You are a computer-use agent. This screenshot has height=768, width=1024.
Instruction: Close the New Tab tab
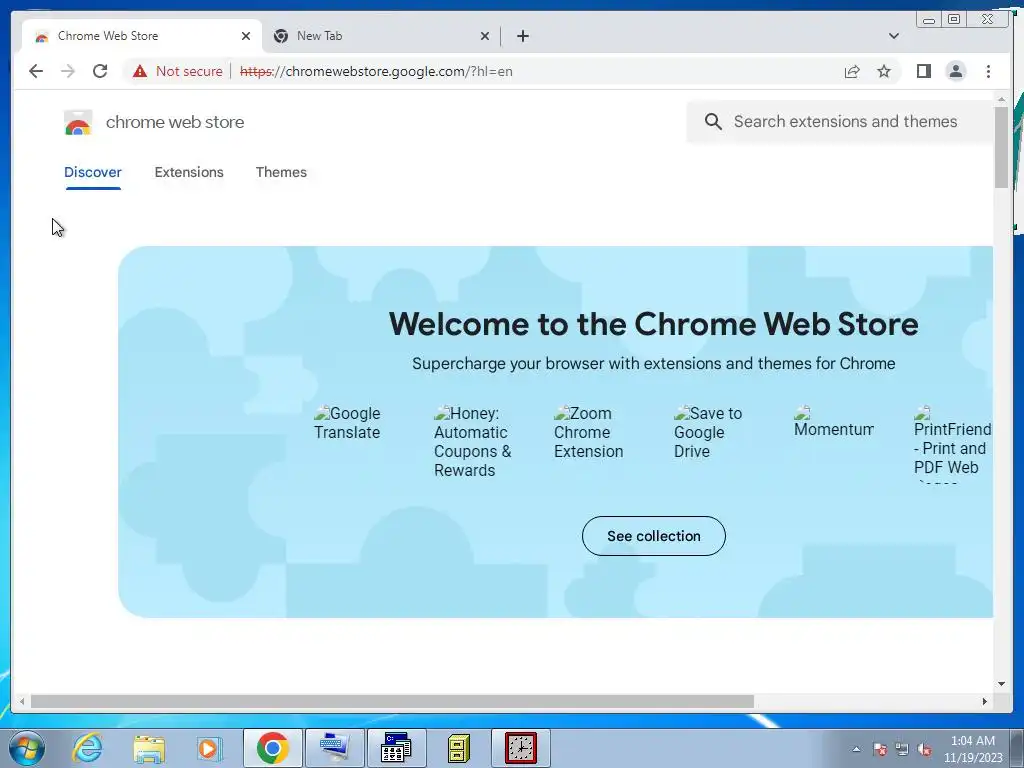click(485, 36)
